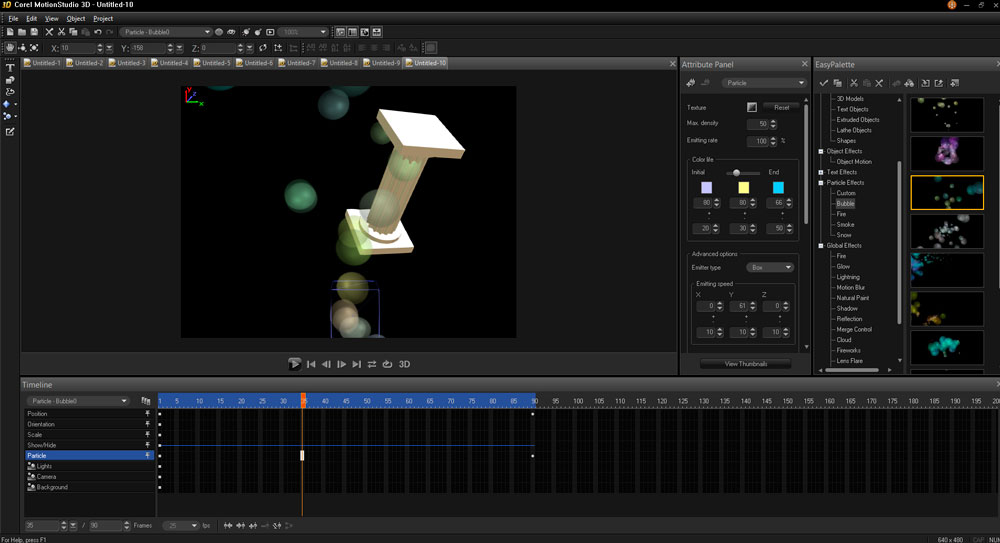Click the texture icon beside Reset
1000x543 pixels.
click(752, 107)
